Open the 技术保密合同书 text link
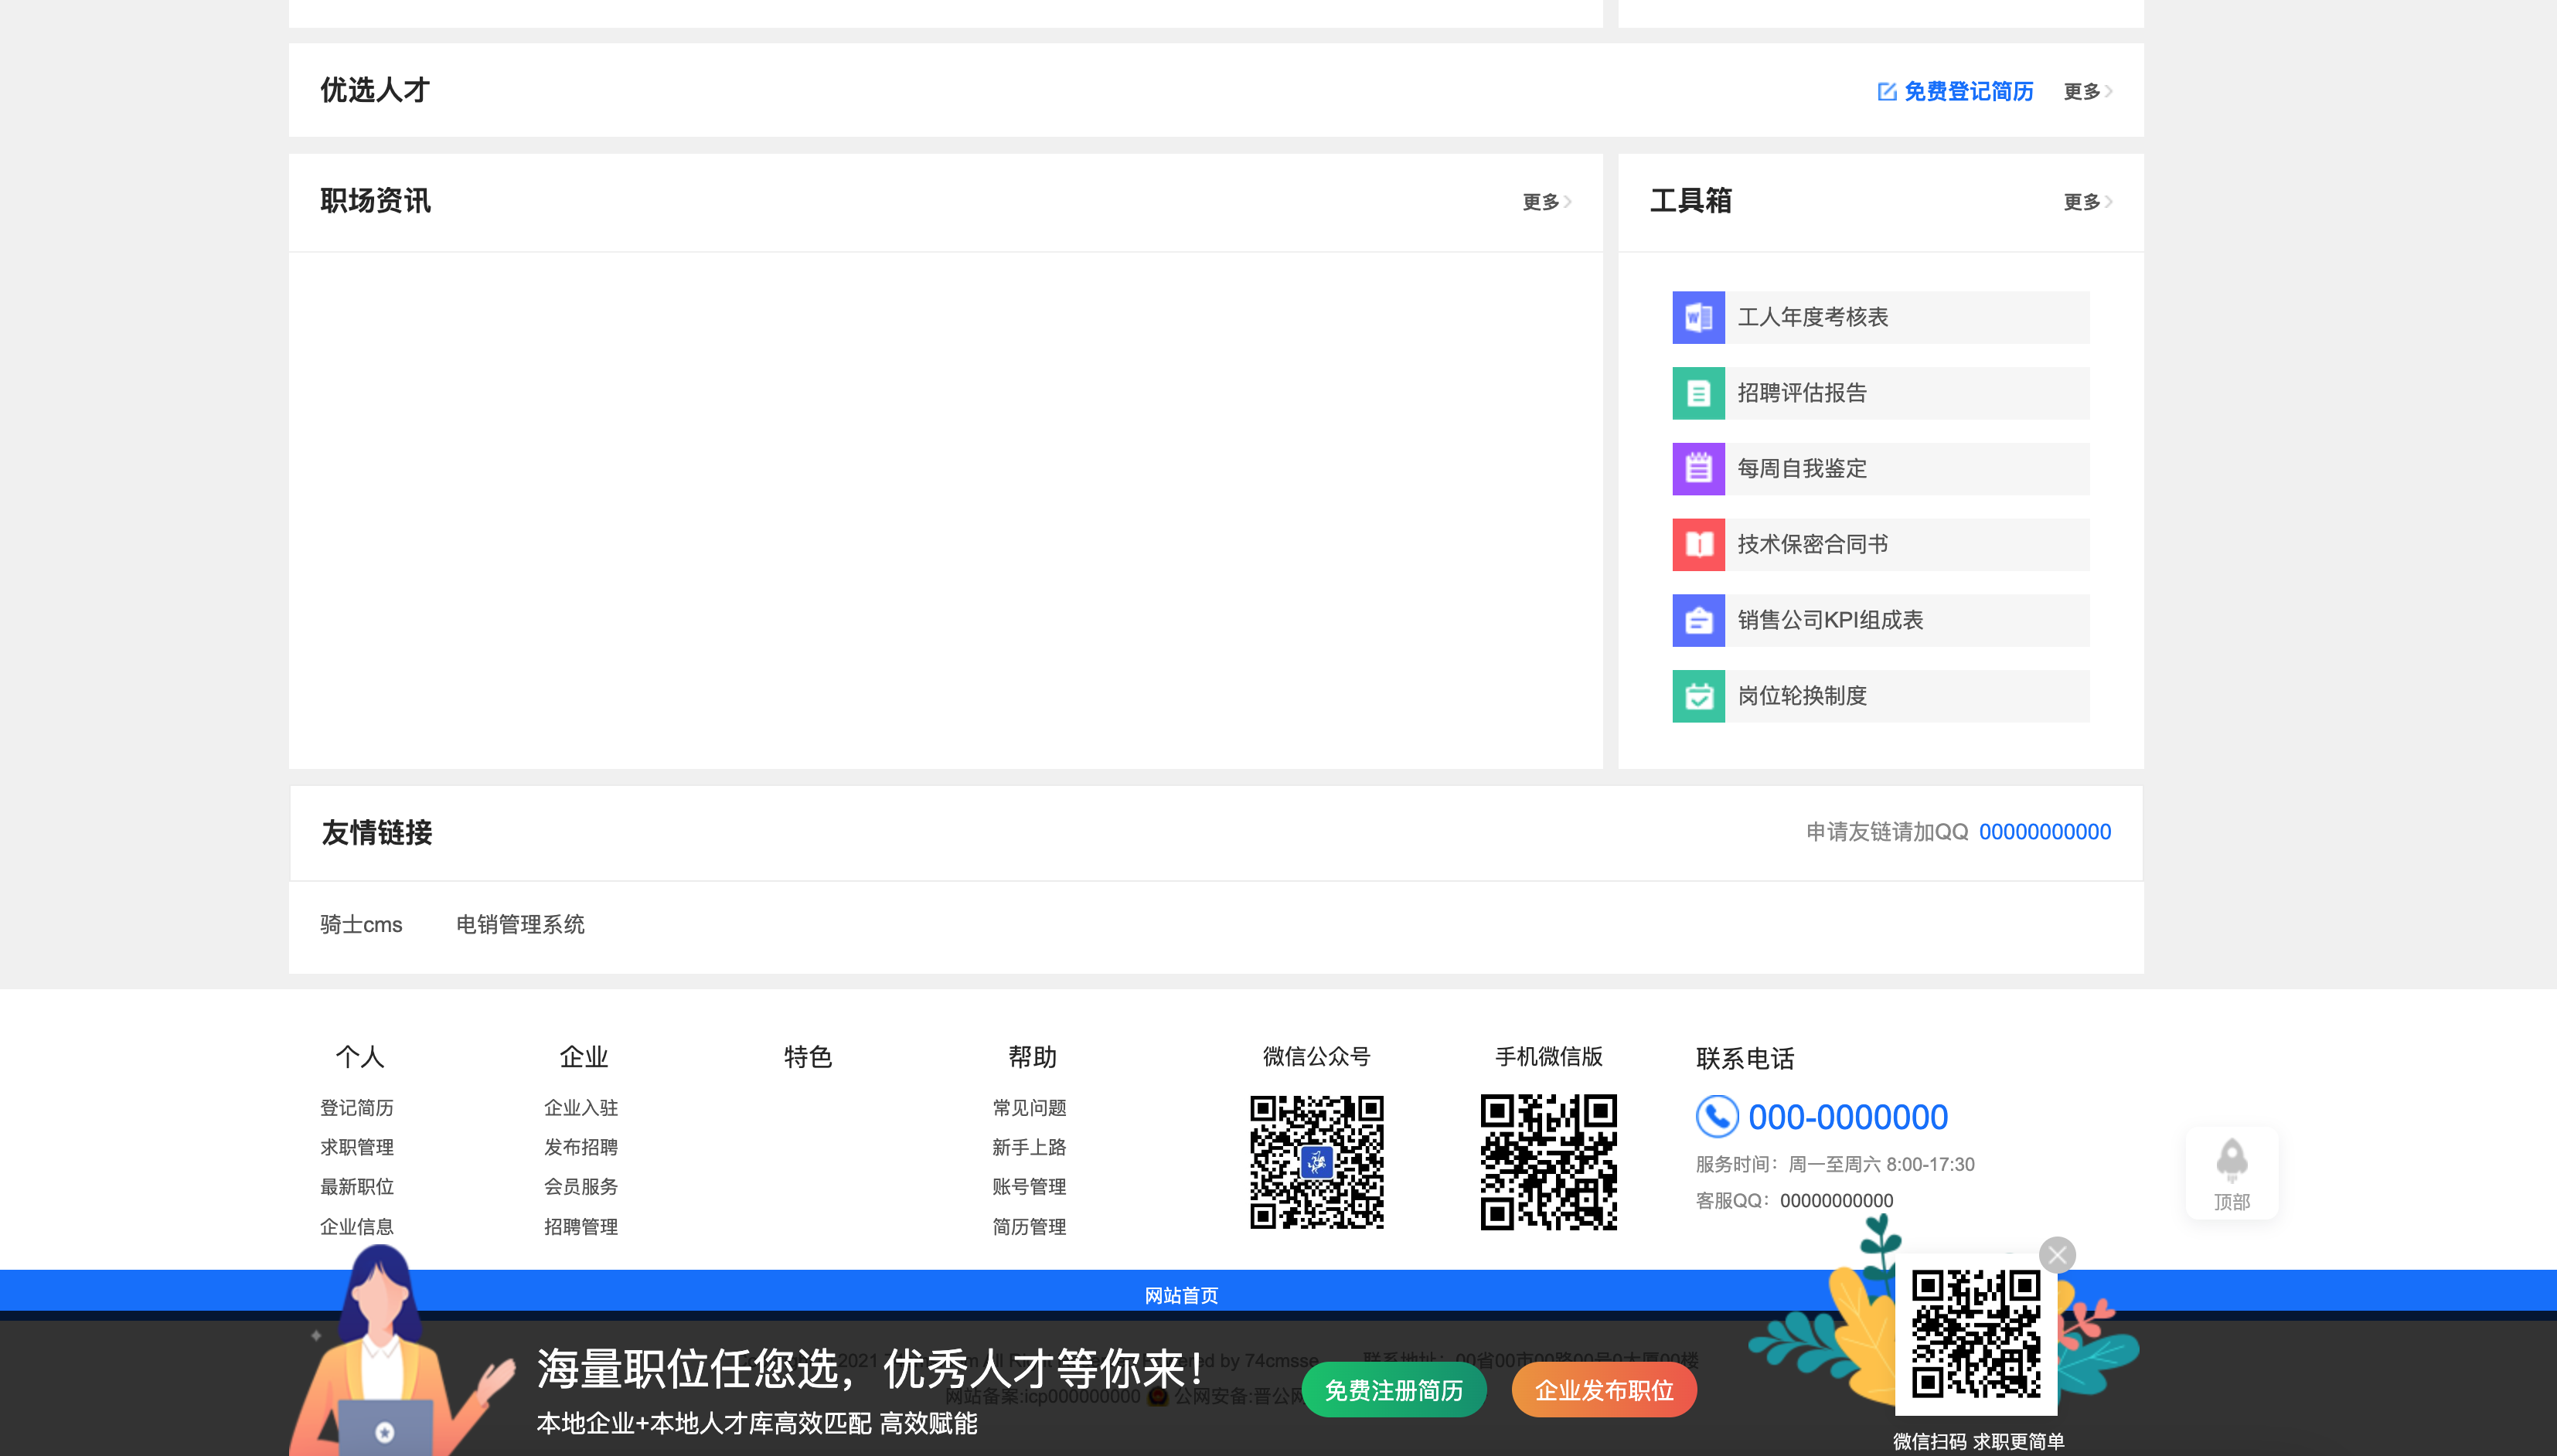The height and width of the screenshot is (1456, 2557). (x=1813, y=545)
